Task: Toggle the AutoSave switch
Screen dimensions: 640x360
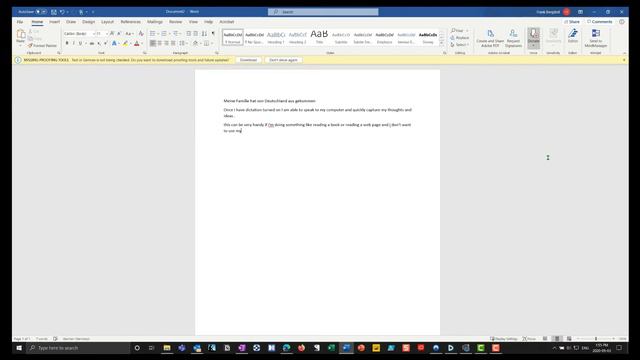Action: (x=41, y=12)
